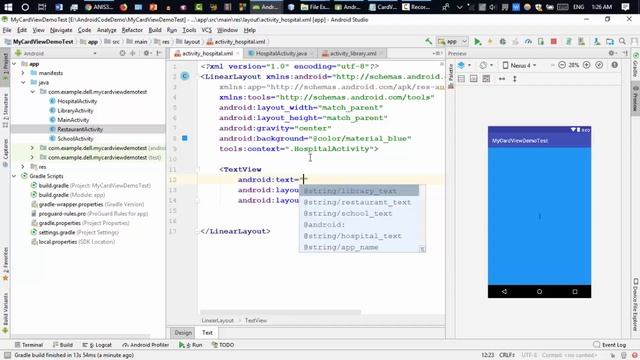640x360 pixels.
Task: Select the design plus blueprint view icon
Action: tap(486, 78)
